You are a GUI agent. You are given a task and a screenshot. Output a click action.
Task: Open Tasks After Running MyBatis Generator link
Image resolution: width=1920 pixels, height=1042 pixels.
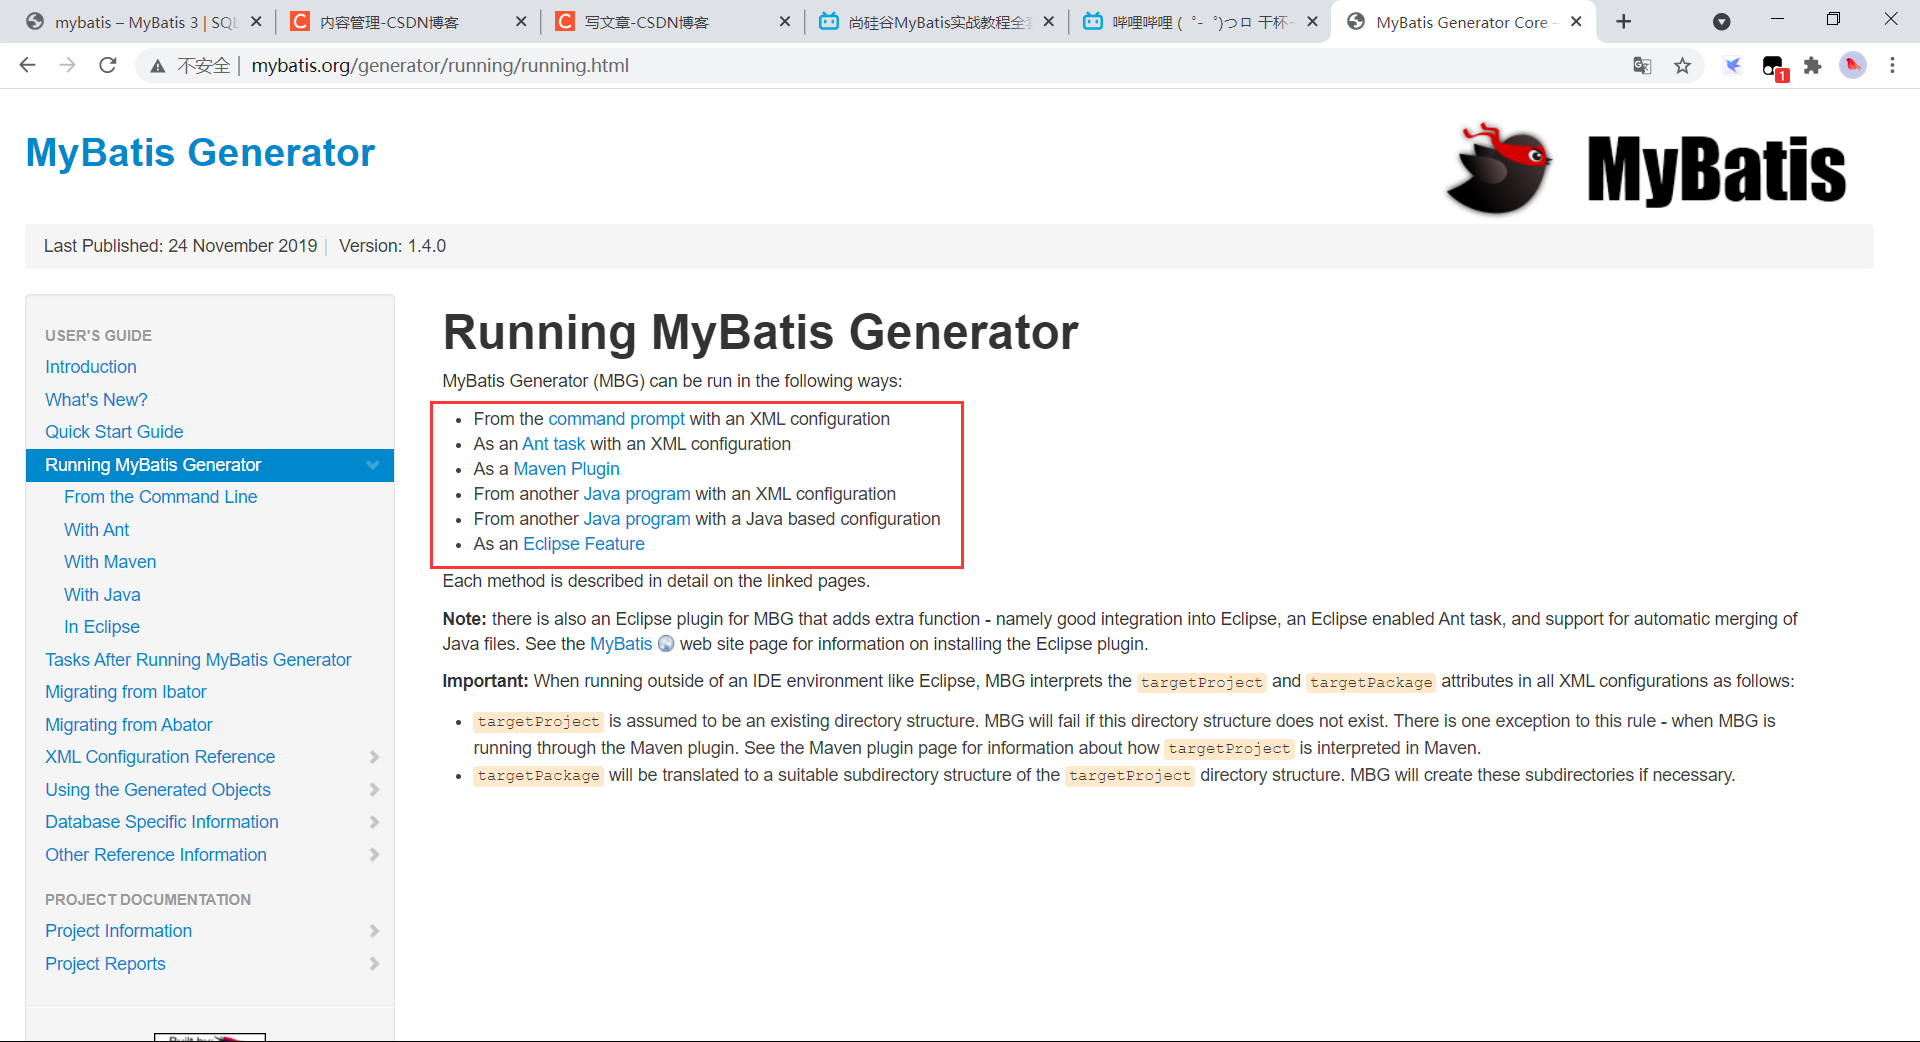[x=198, y=660]
